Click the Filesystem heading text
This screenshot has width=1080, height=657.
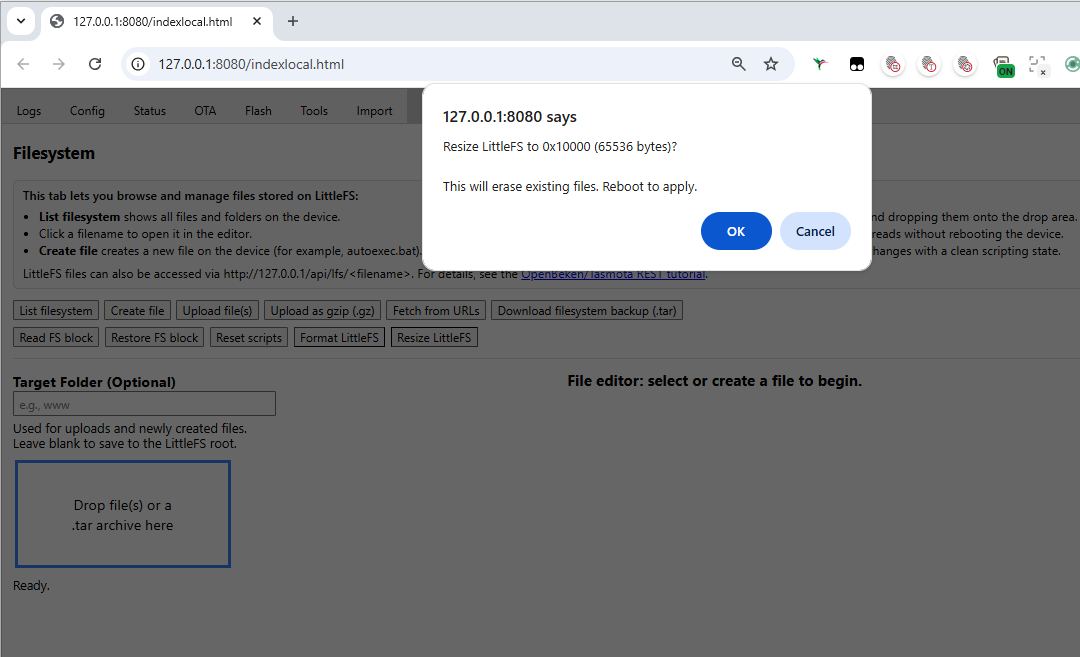[54, 153]
